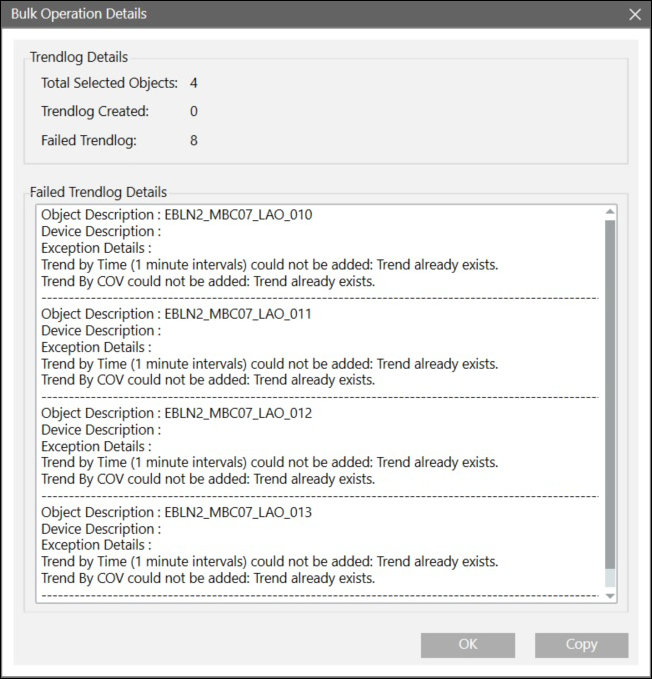
Task: Click the Trendlog Created value 0
Action: tap(194, 112)
